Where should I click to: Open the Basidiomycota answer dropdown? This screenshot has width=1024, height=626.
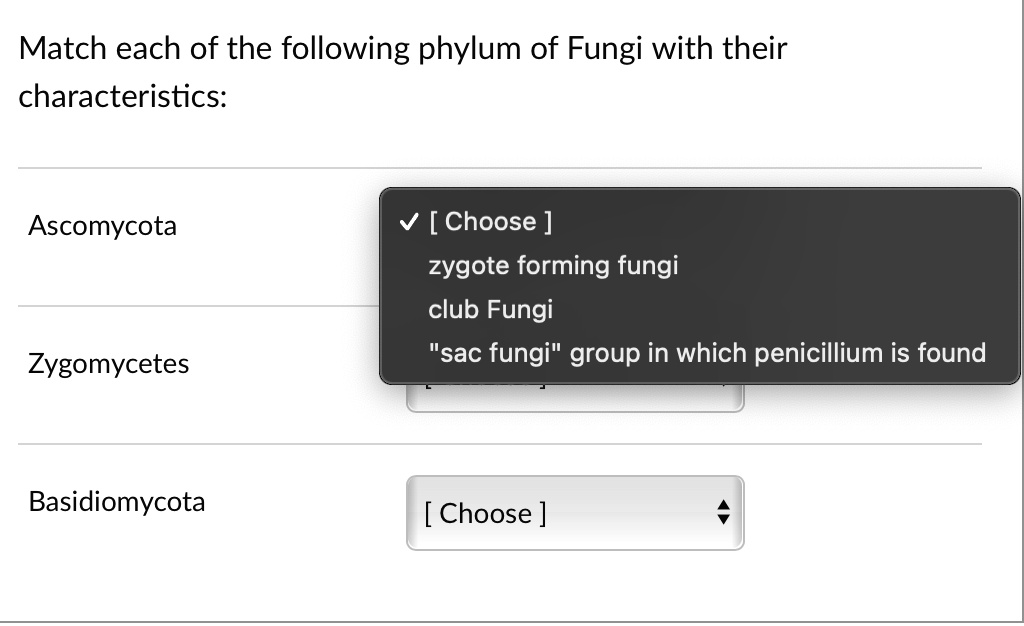click(x=575, y=513)
